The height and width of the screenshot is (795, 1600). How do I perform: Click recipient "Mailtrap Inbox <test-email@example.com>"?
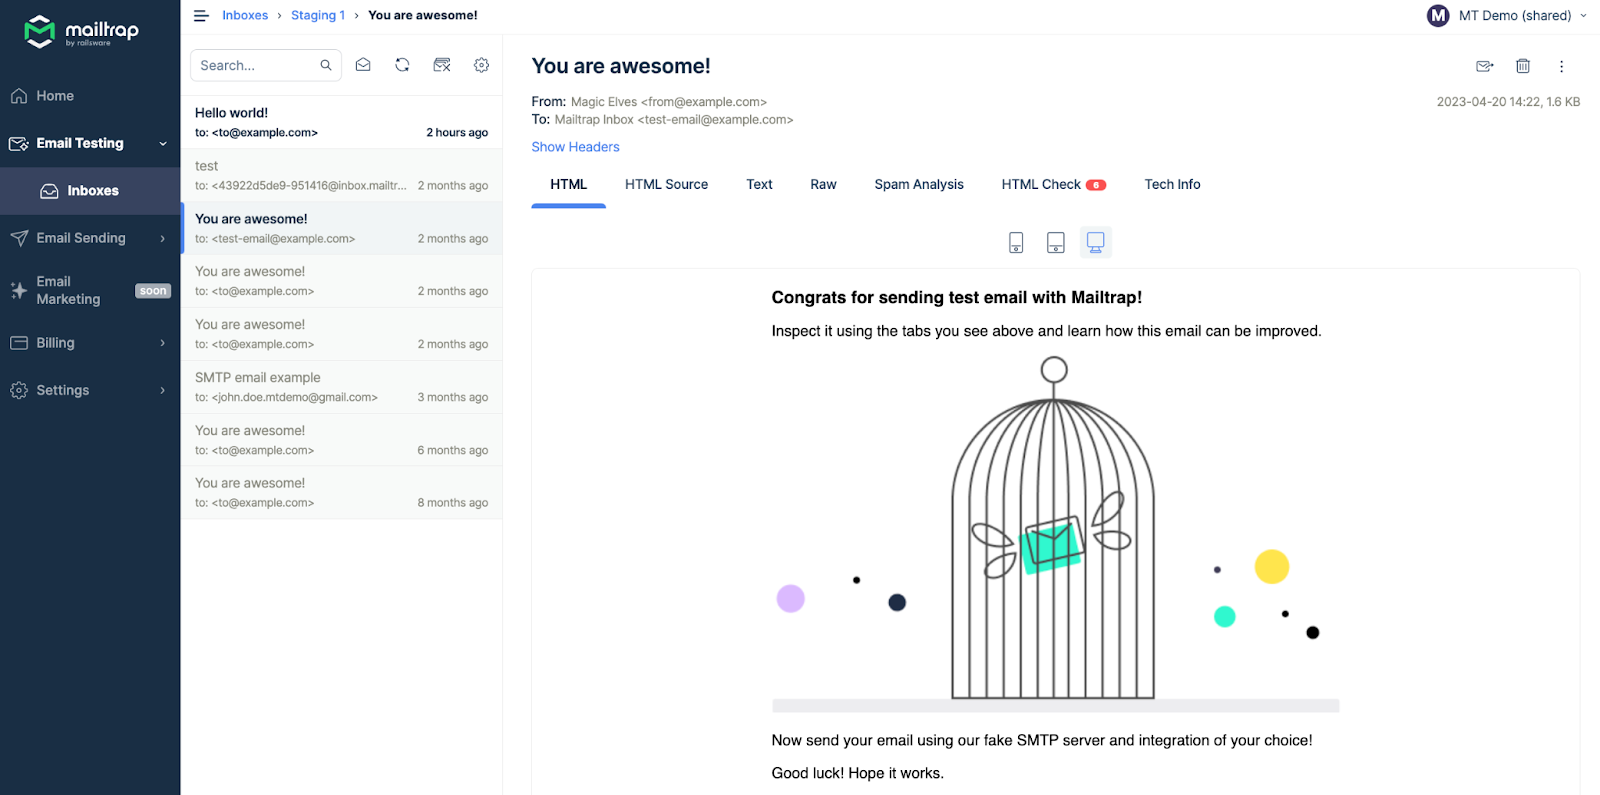[x=674, y=120]
